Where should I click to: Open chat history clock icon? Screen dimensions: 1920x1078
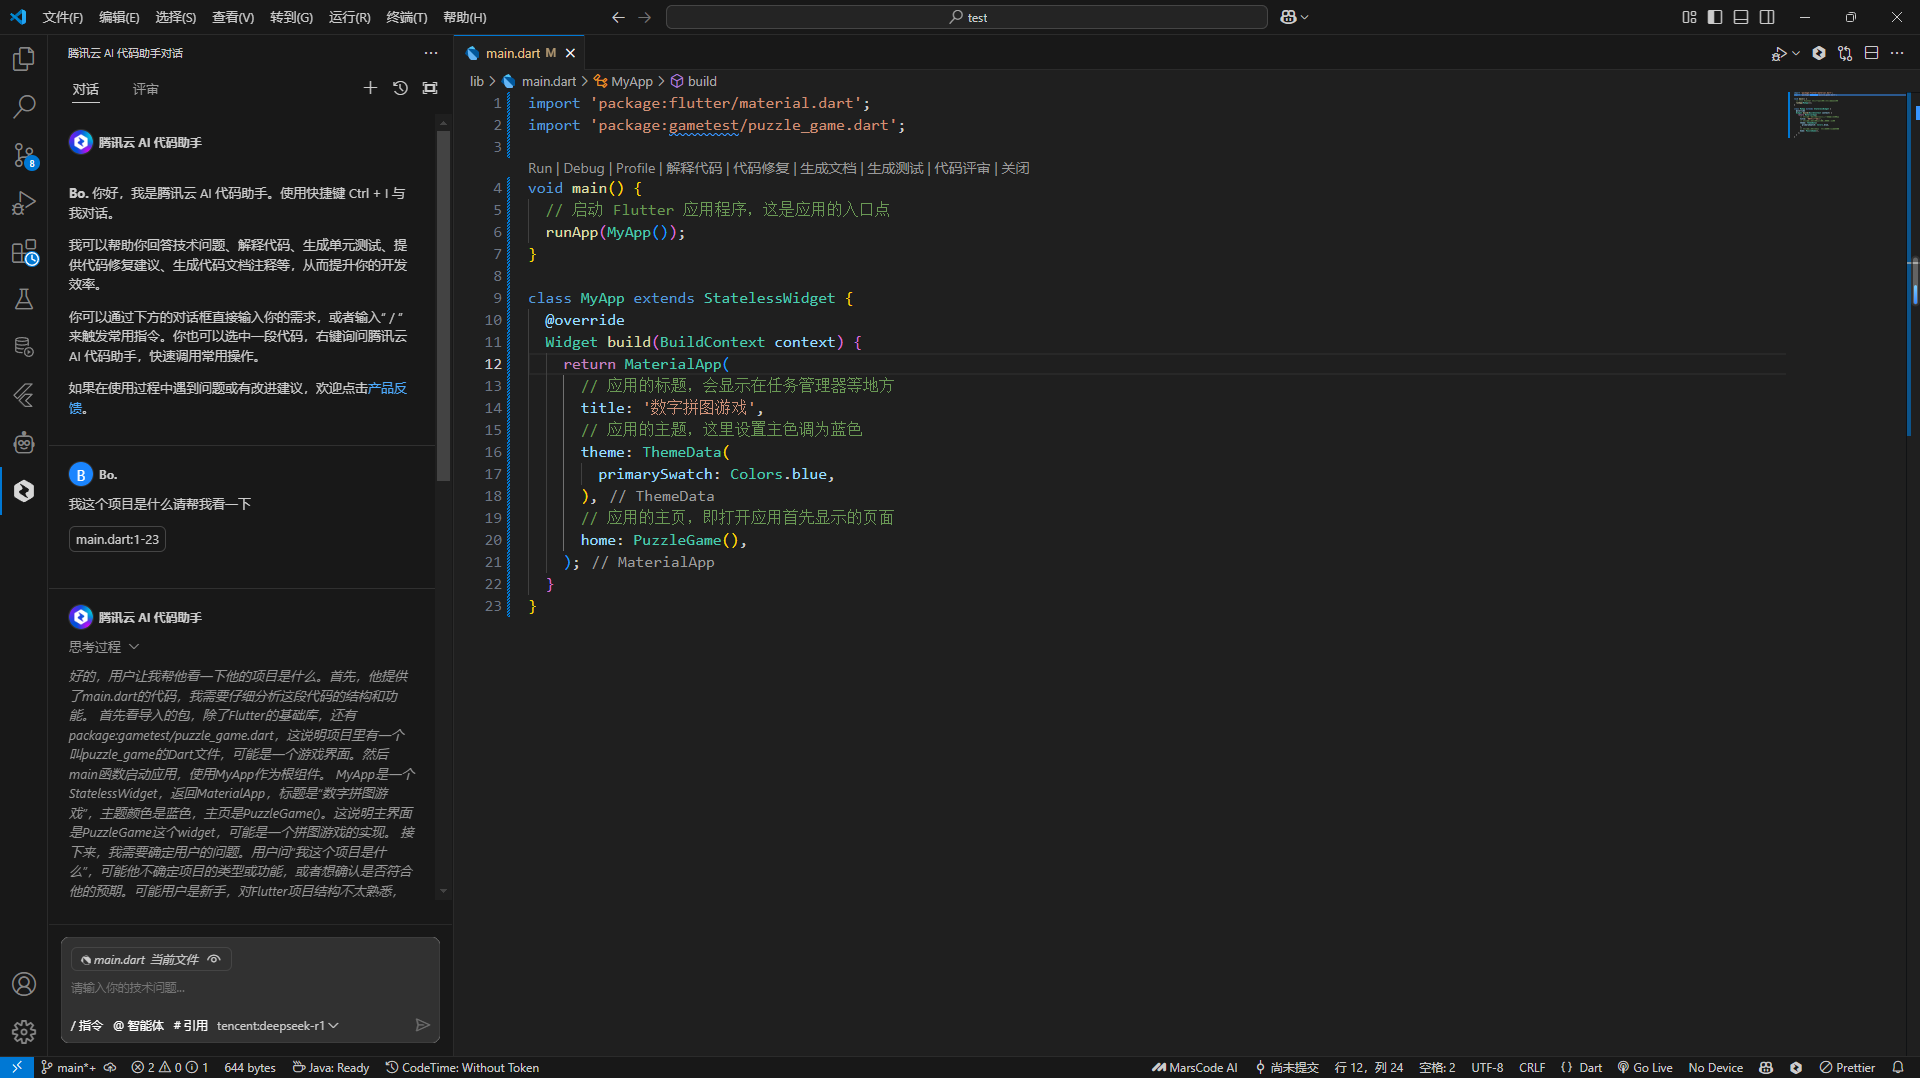(x=400, y=88)
